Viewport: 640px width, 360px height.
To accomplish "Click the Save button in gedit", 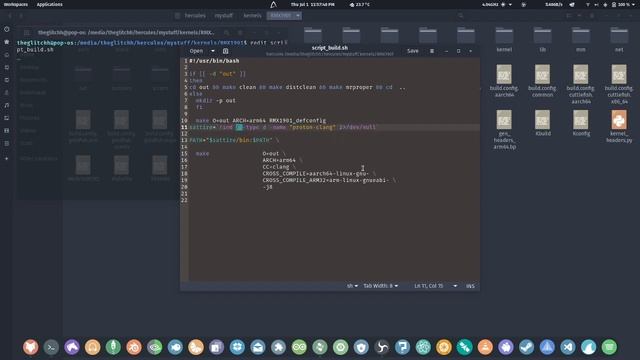I will (x=413, y=51).
